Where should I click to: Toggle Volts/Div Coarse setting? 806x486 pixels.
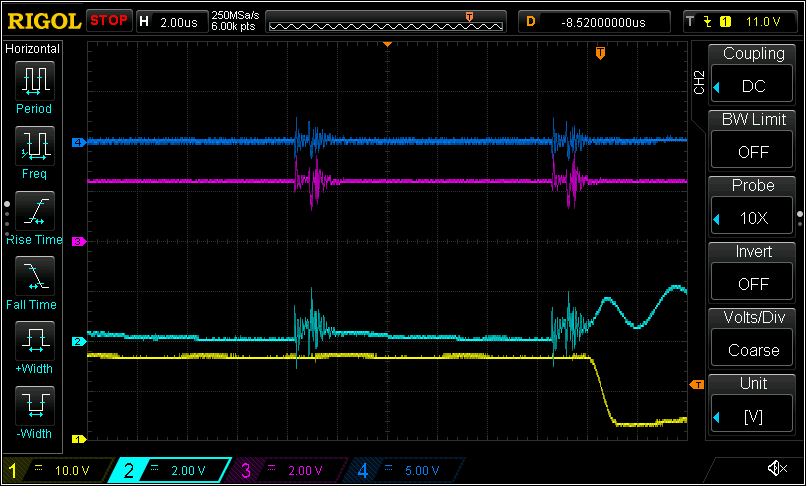752,338
